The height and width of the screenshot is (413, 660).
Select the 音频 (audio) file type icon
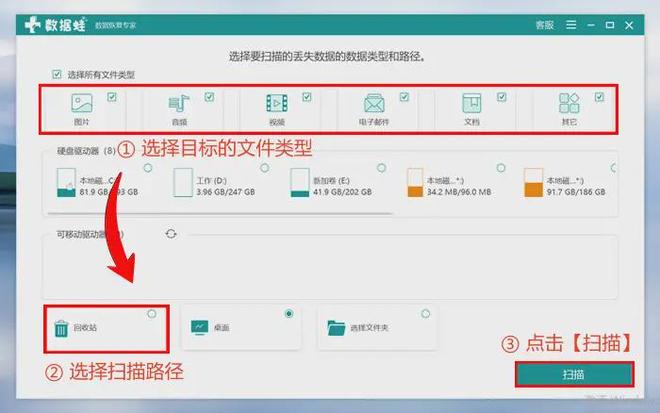click(x=179, y=103)
